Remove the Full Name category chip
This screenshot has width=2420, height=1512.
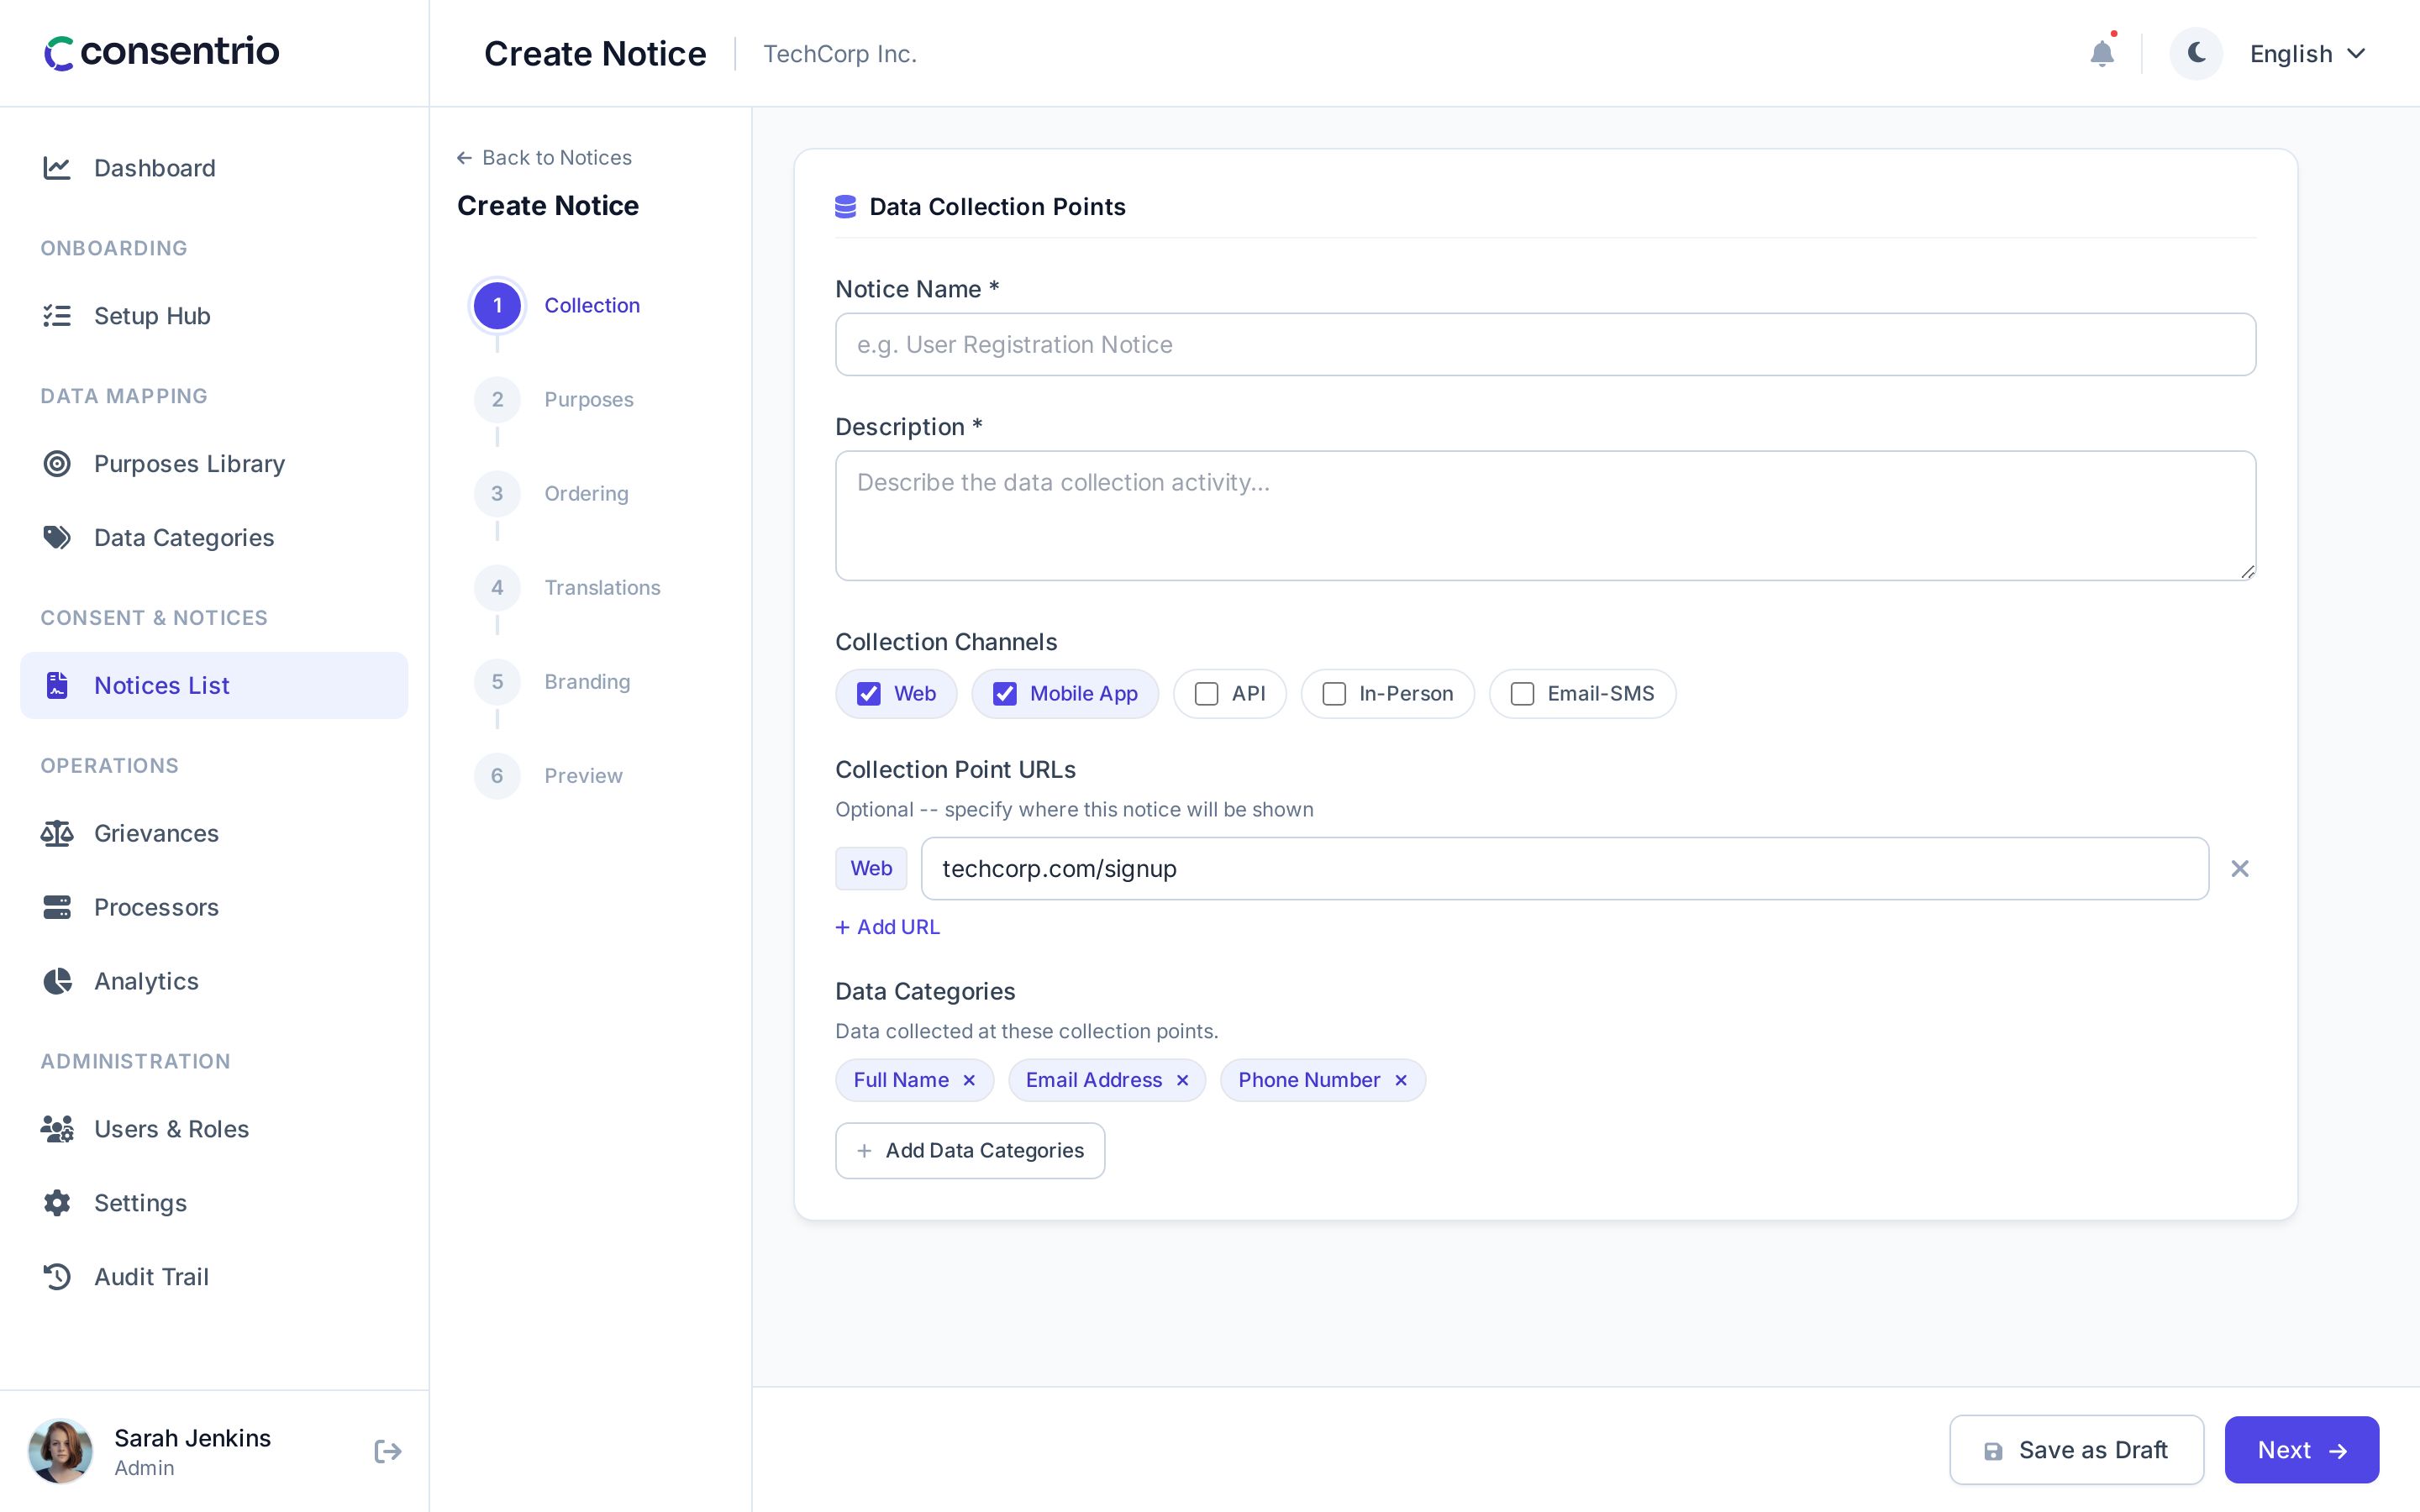click(x=969, y=1080)
